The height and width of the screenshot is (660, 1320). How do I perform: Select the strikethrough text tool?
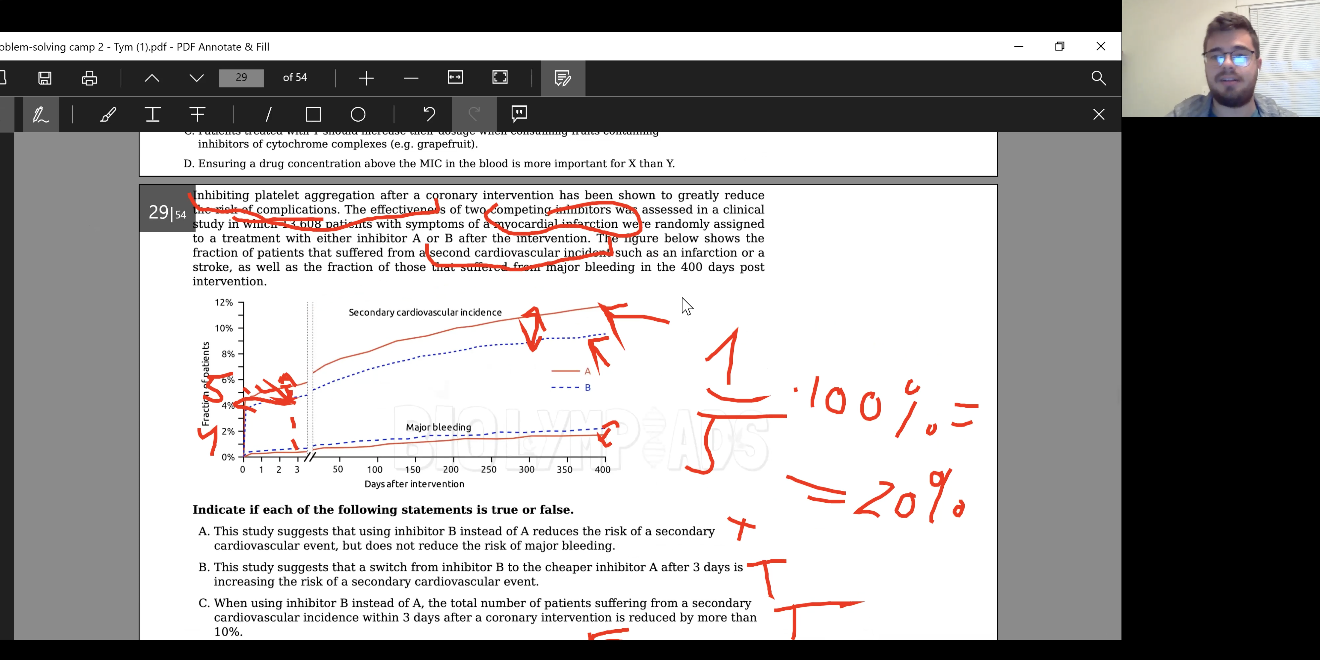[197, 114]
